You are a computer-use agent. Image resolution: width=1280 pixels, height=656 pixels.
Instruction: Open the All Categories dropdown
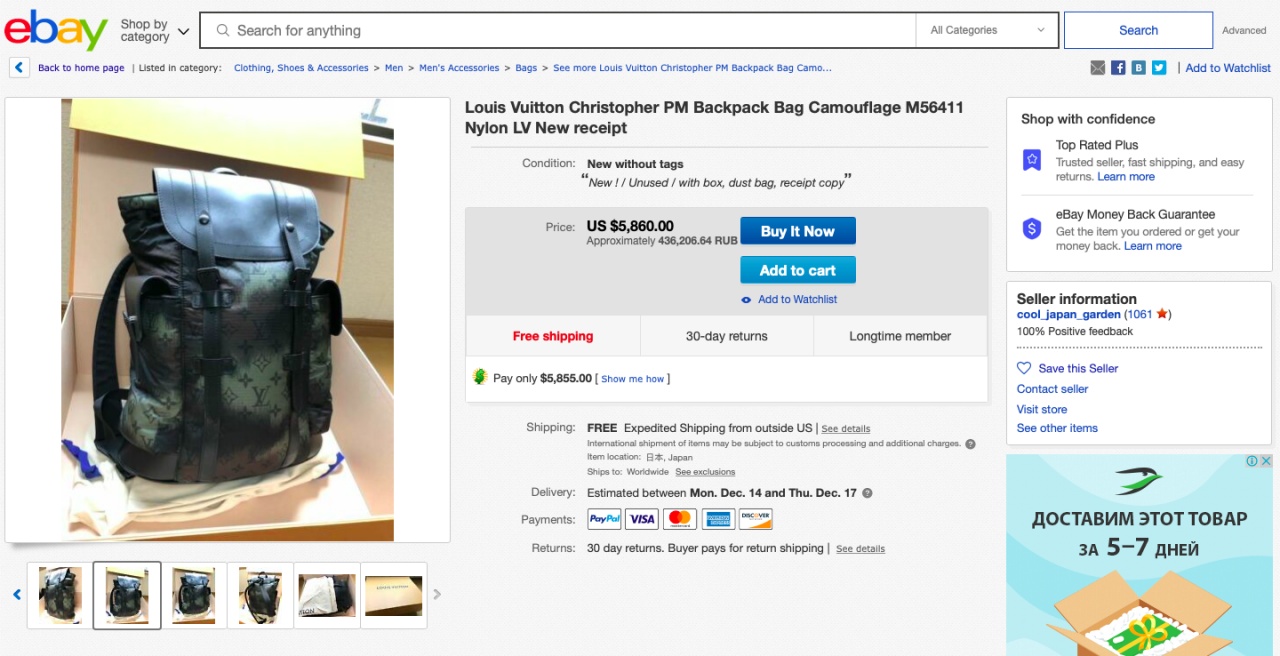[x=987, y=30]
